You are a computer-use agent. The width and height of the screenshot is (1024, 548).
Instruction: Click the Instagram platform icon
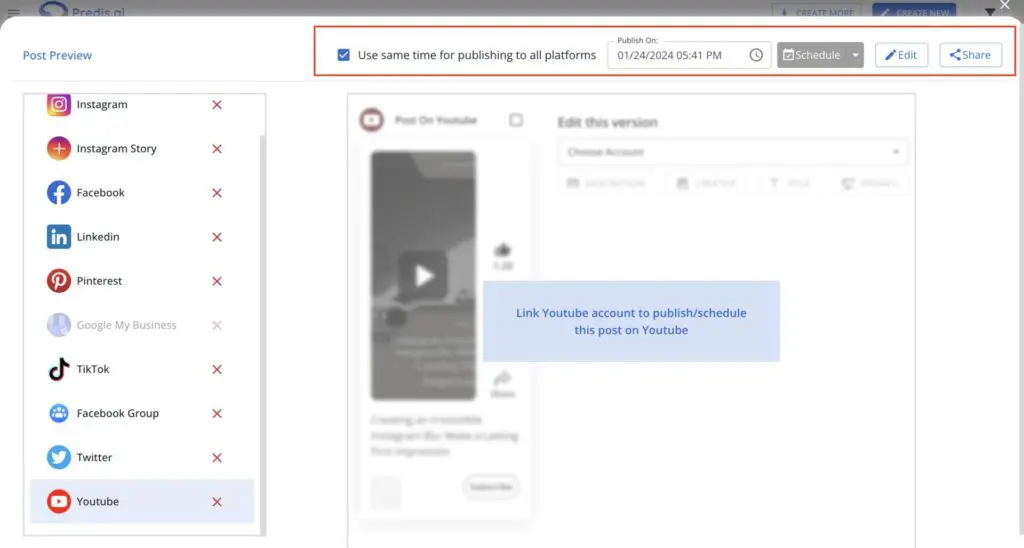[x=59, y=105]
